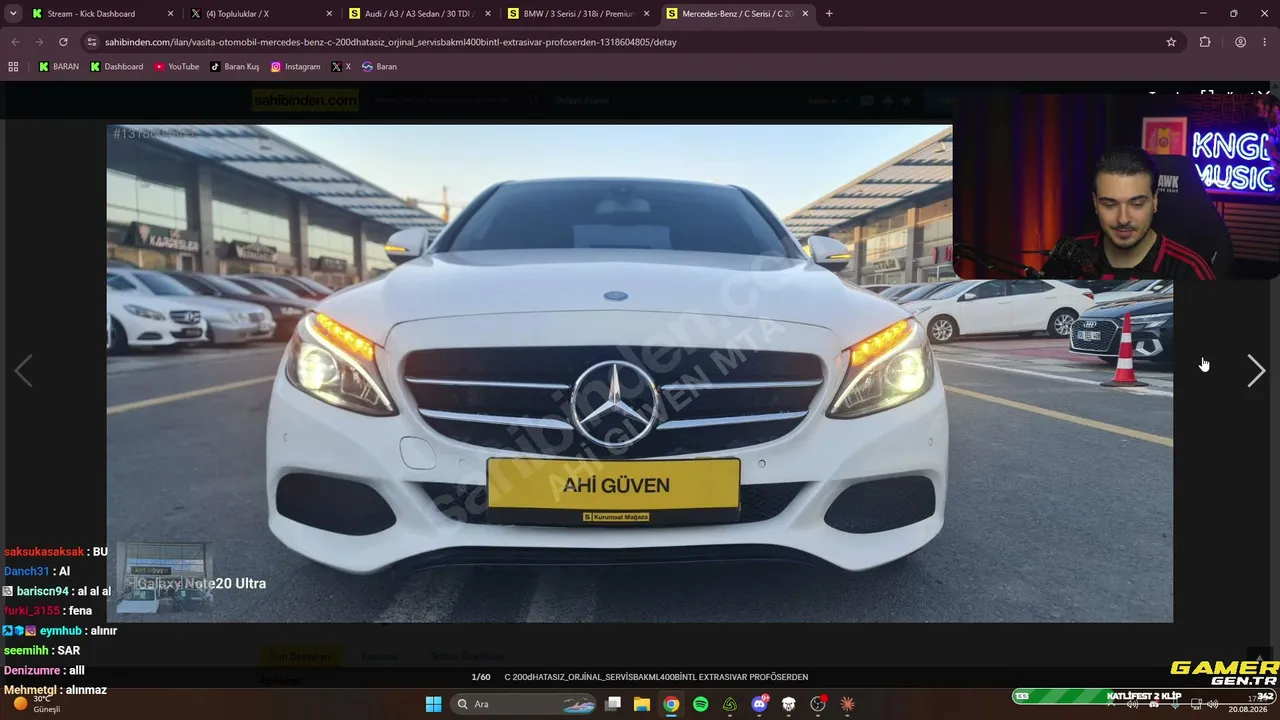This screenshot has width=1280, height=720.
Task: Go forward one page in browser history
Action: tap(39, 42)
